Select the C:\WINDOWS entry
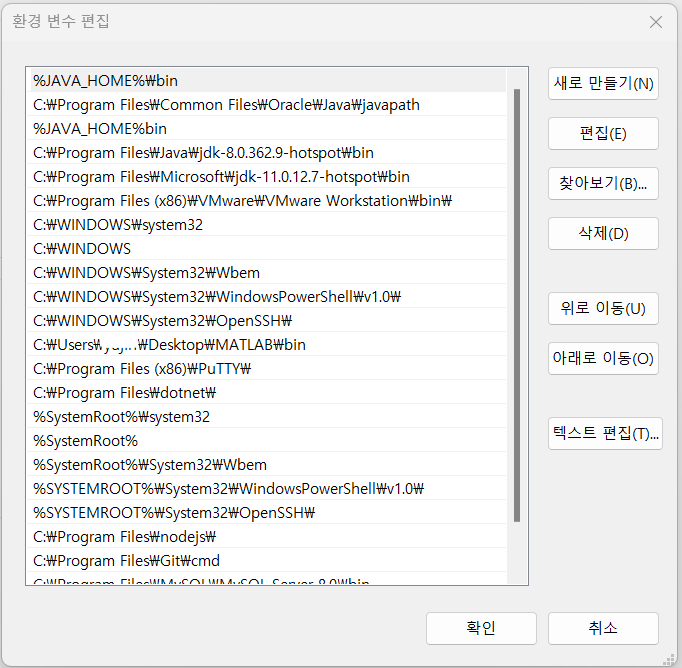Viewport: 682px width, 668px height. [x=267, y=249]
